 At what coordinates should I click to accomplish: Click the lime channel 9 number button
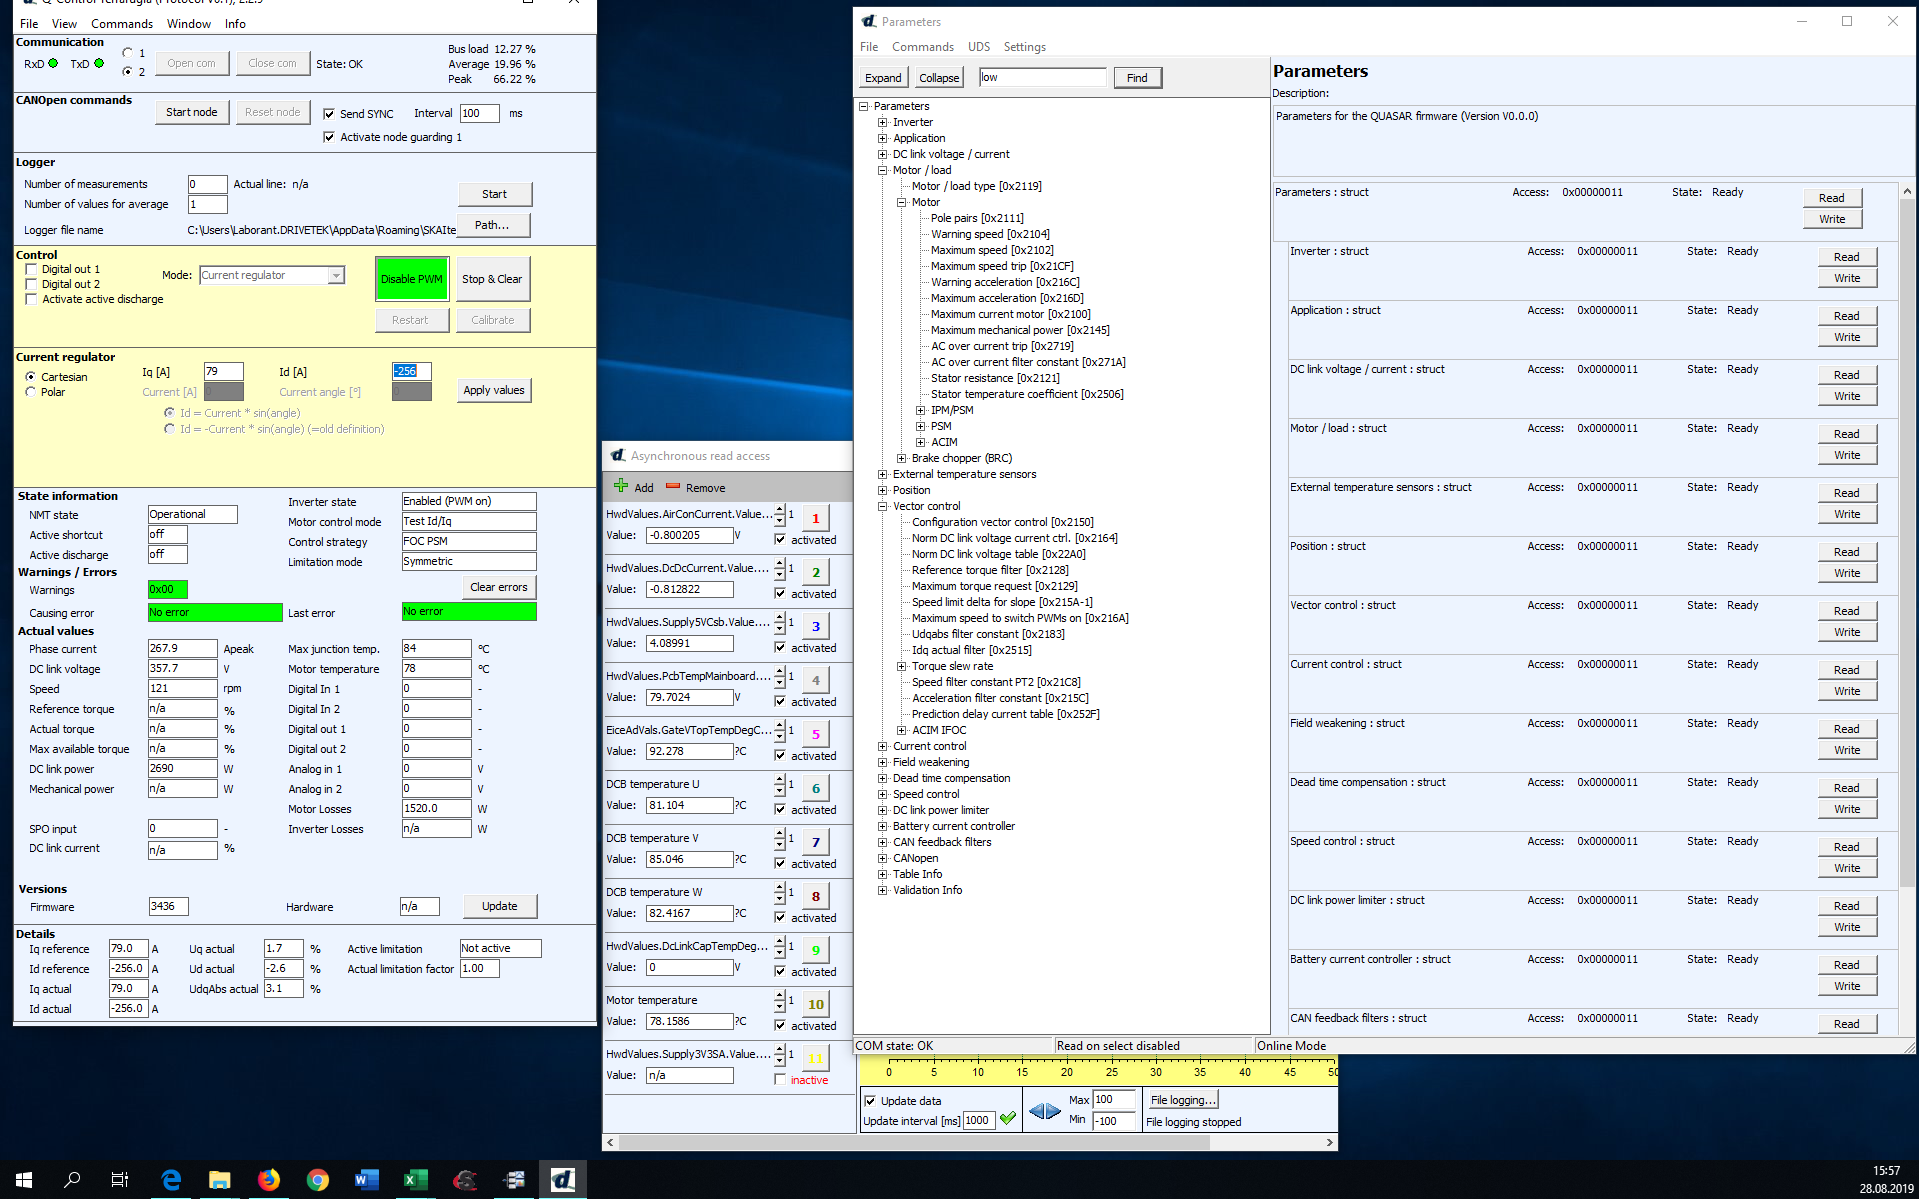point(816,950)
